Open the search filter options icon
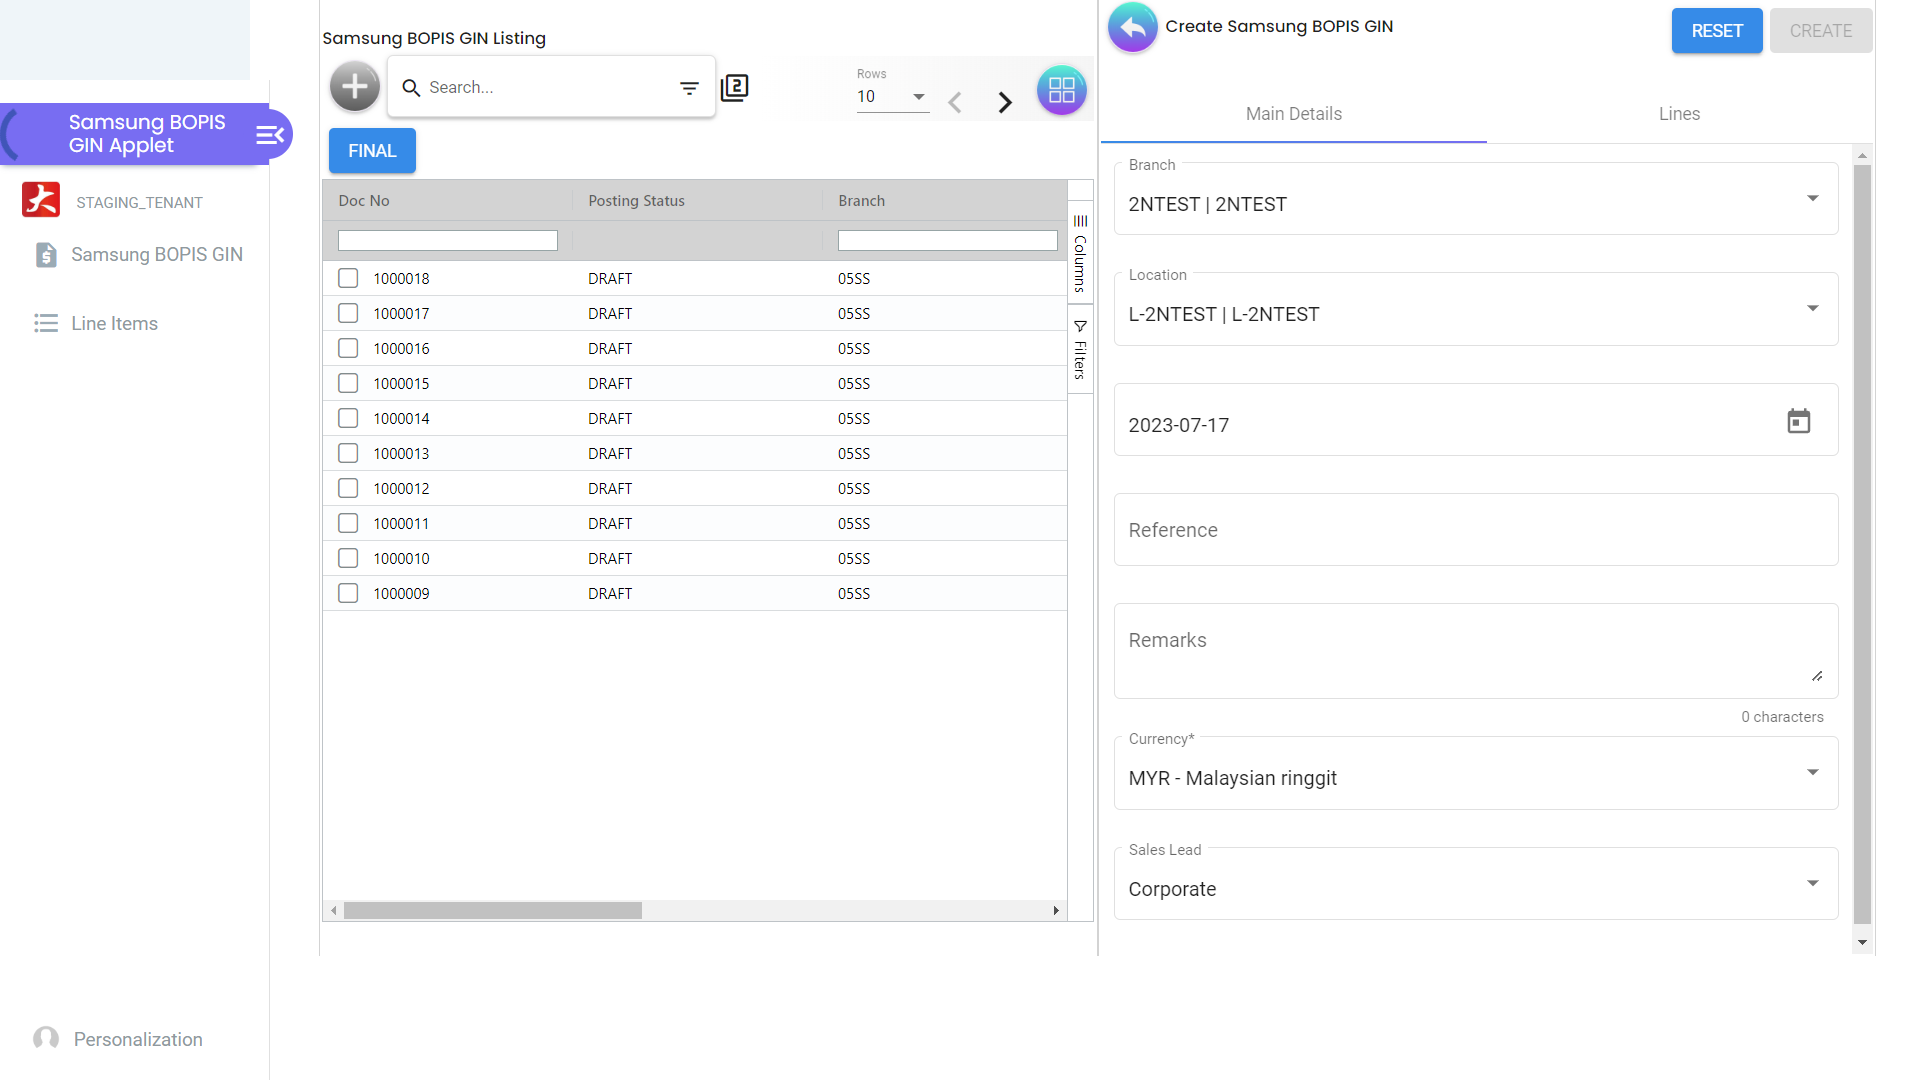This screenshot has height=1080, width=1920. 689,88
